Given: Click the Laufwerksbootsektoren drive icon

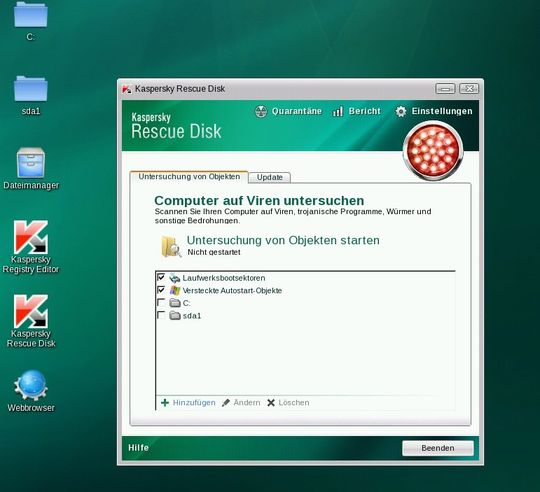Looking at the screenshot, I should tap(175, 278).
